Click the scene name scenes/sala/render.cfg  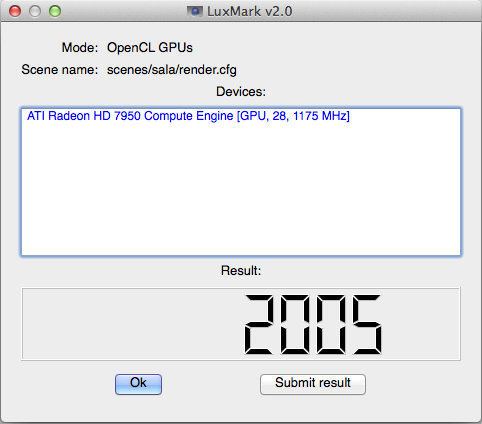pos(172,70)
